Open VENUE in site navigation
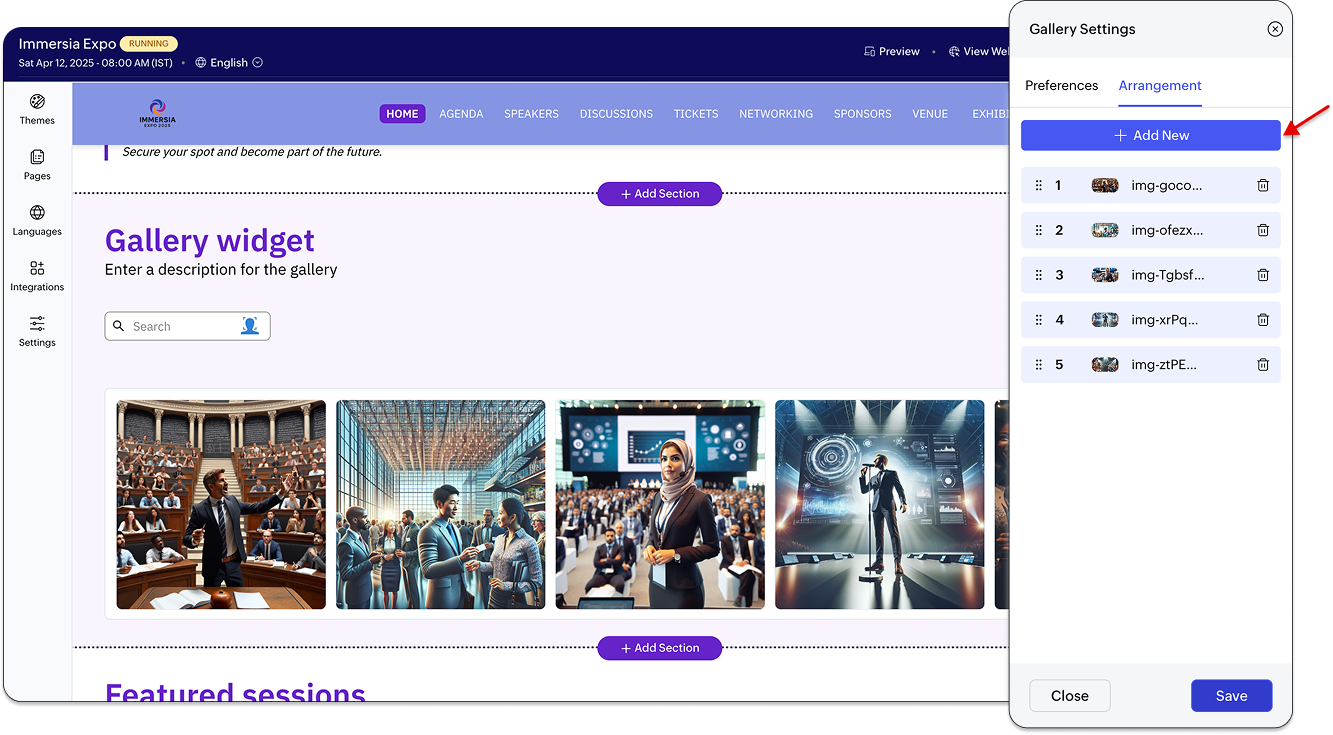The image size is (1333, 735). (x=930, y=114)
